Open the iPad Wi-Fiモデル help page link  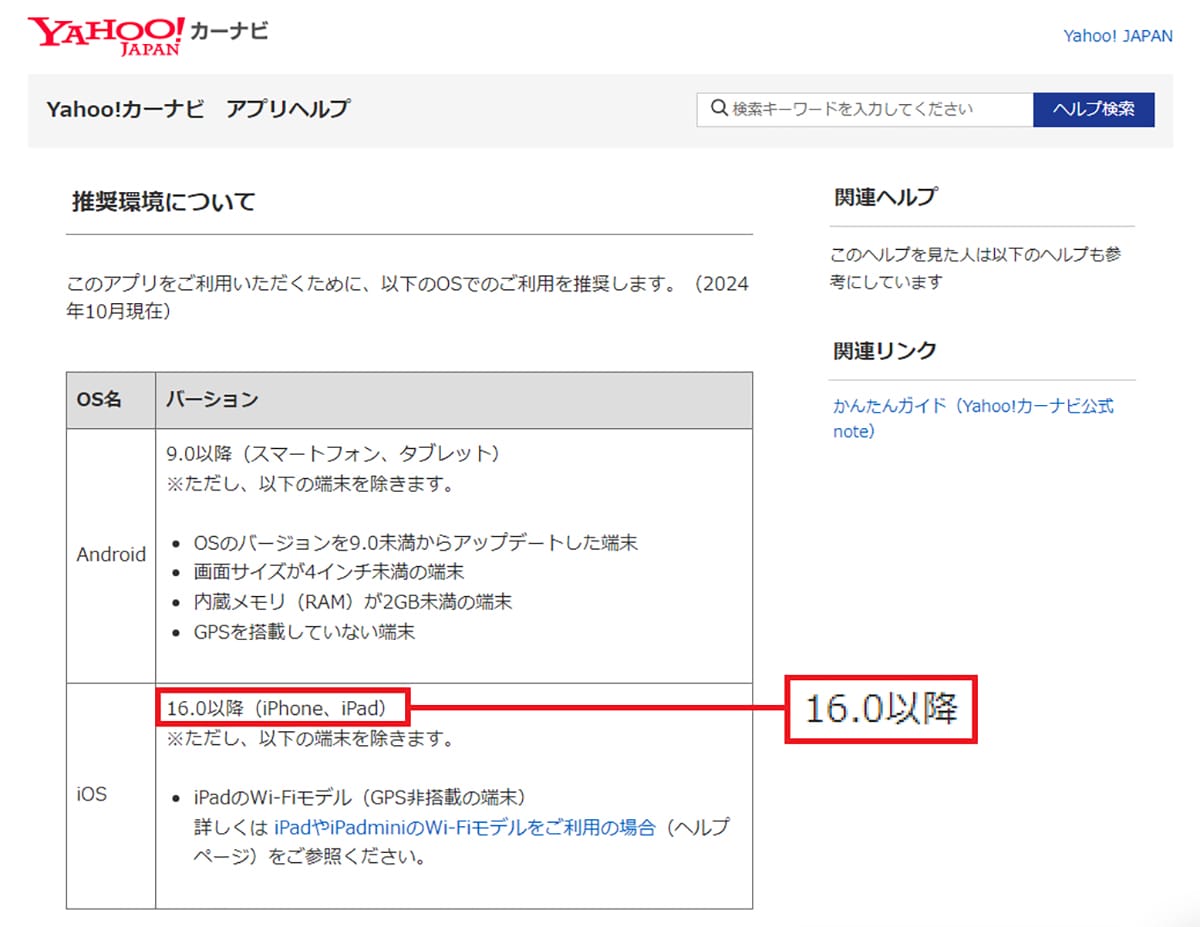pyautogui.click(x=465, y=828)
